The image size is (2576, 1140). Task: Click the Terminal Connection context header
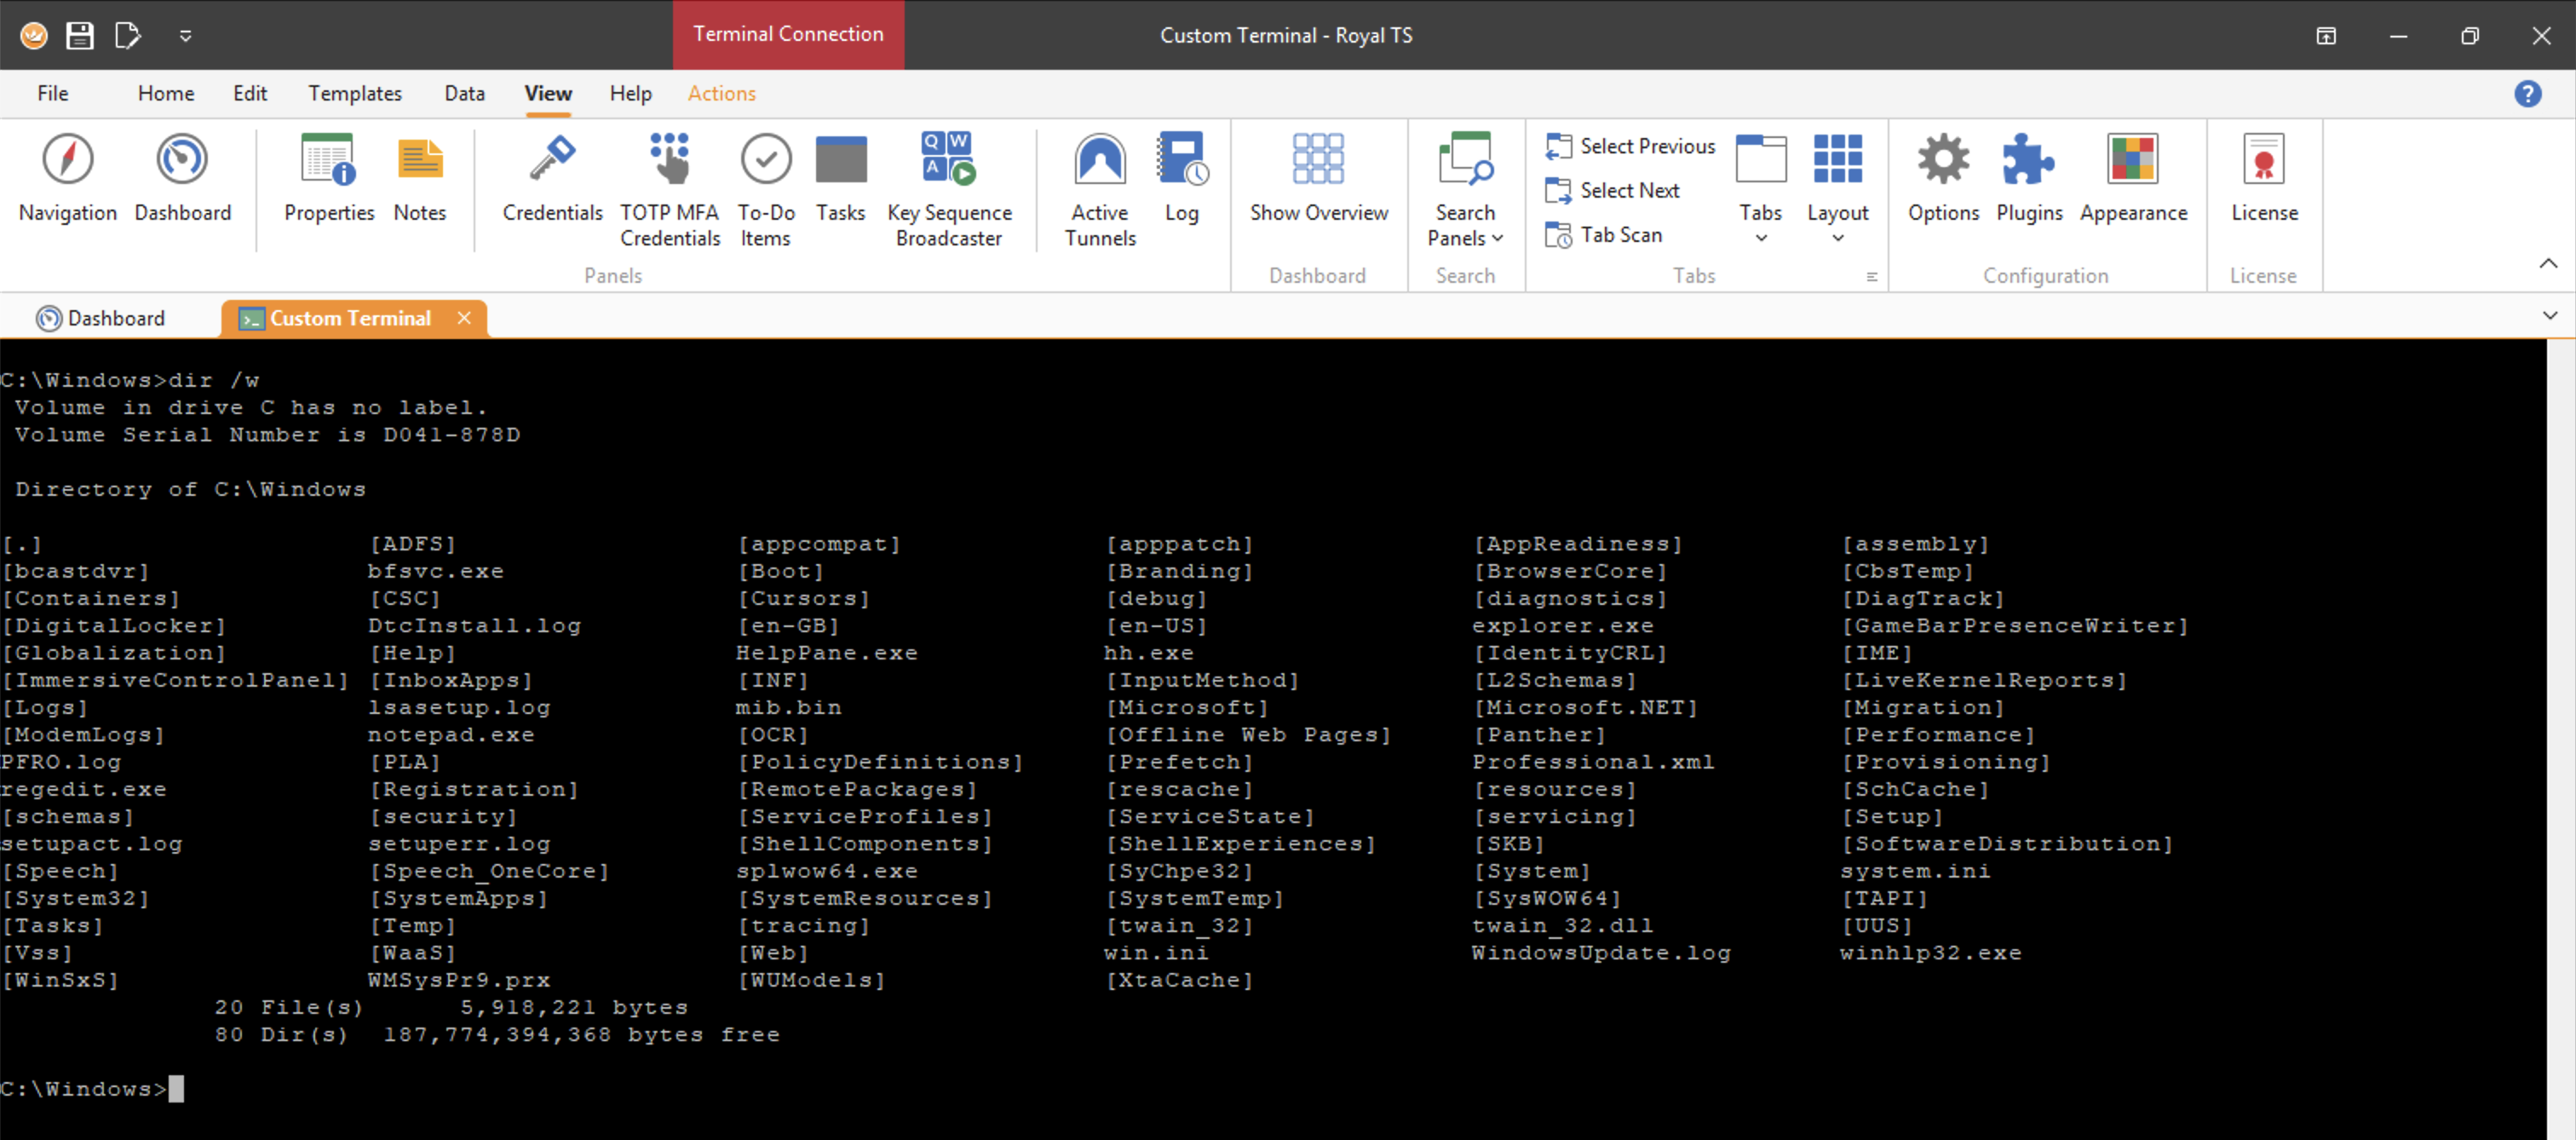click(788, 34)
